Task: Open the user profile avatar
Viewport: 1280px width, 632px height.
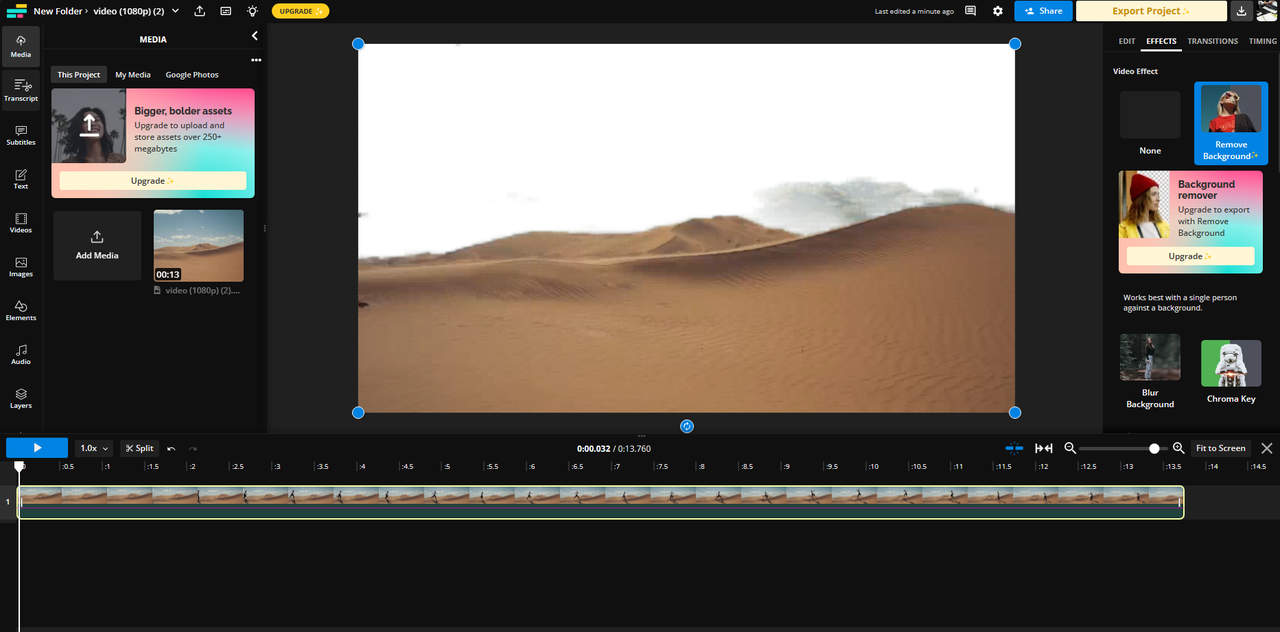Action: click(1267, 11)
